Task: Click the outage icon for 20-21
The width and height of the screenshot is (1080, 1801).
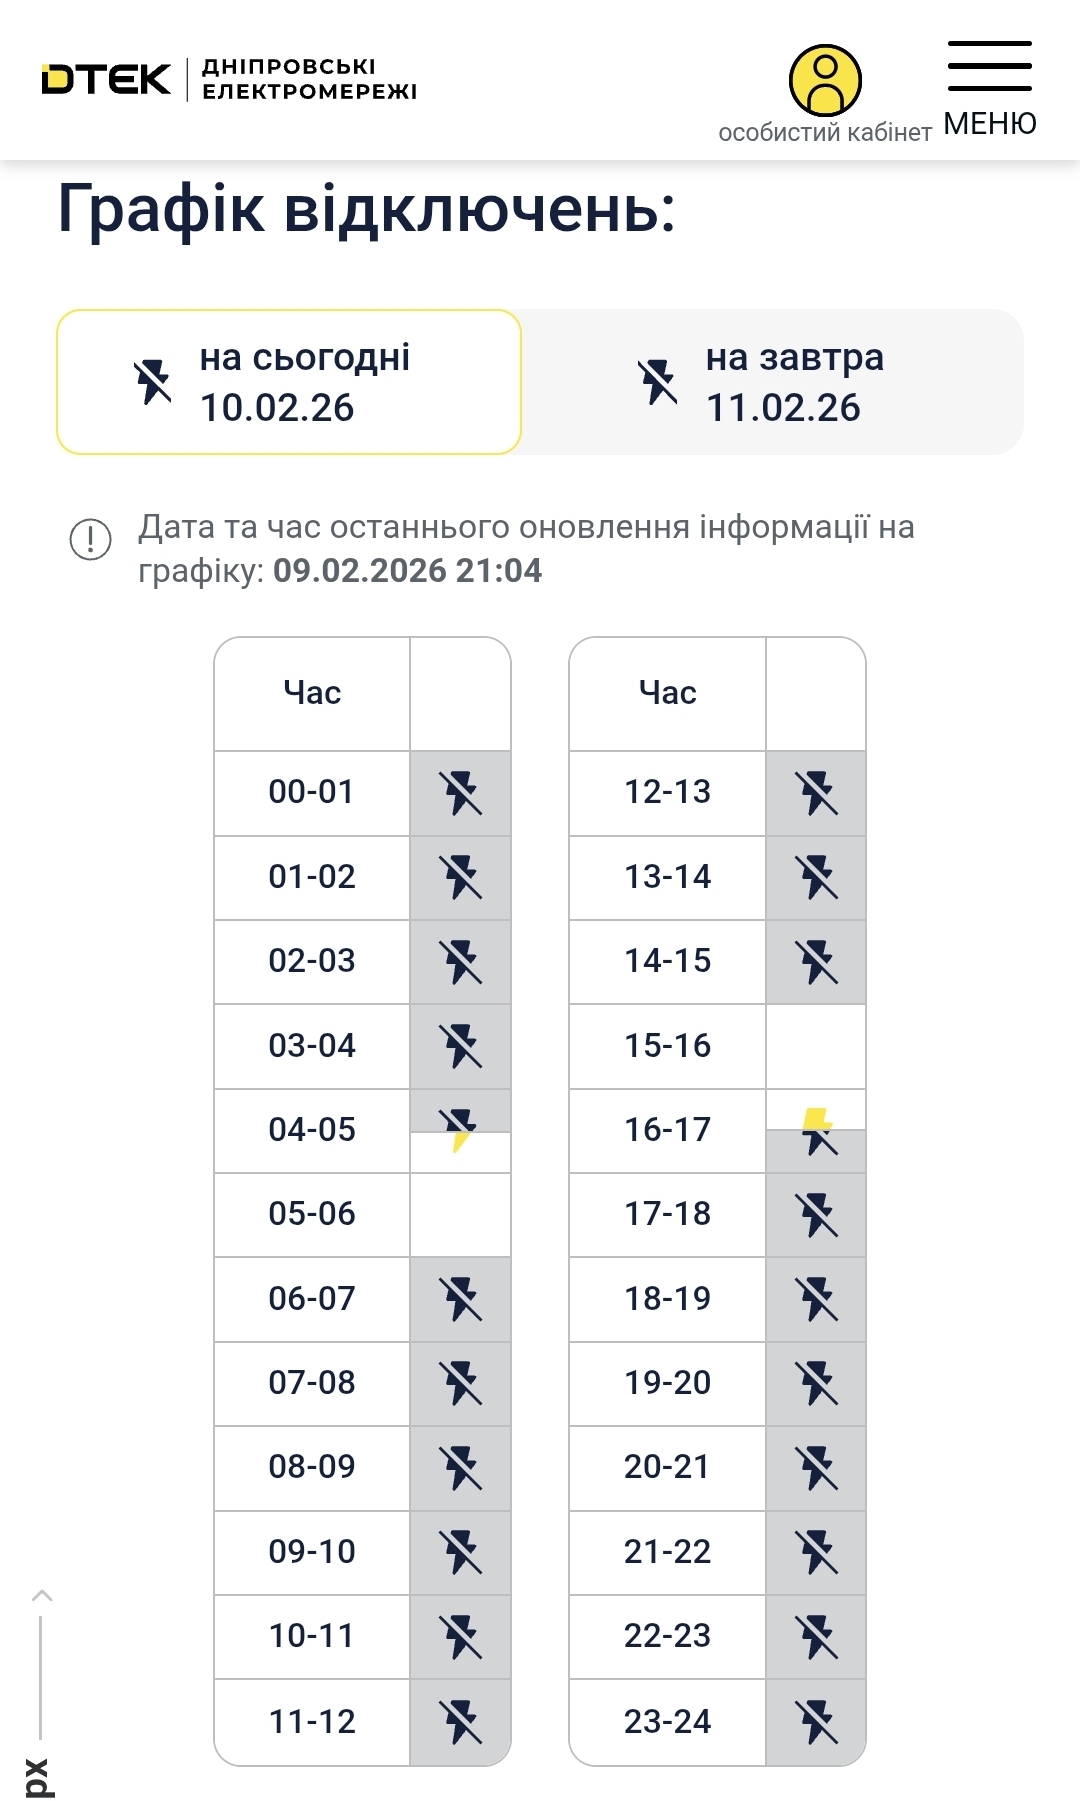Action: point(816,1467)
